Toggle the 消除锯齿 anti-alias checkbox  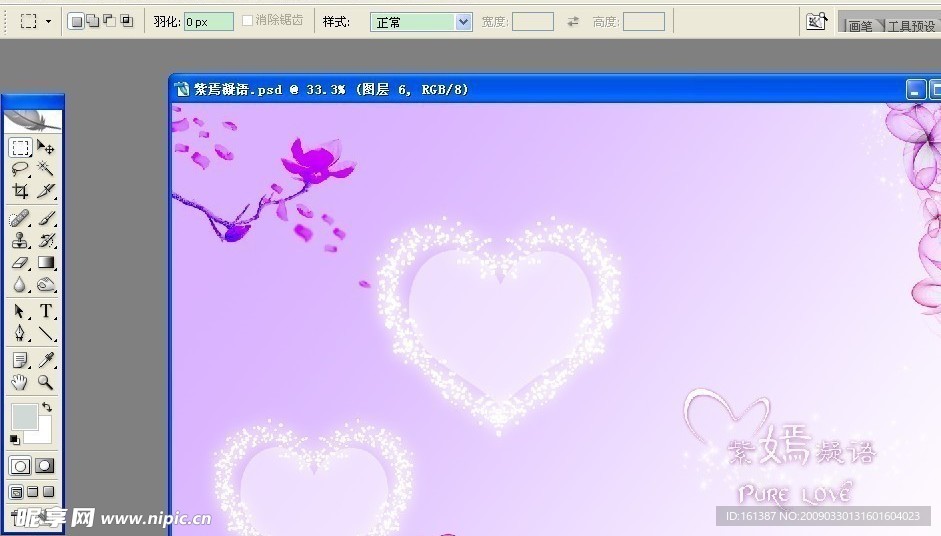(247, 20)
